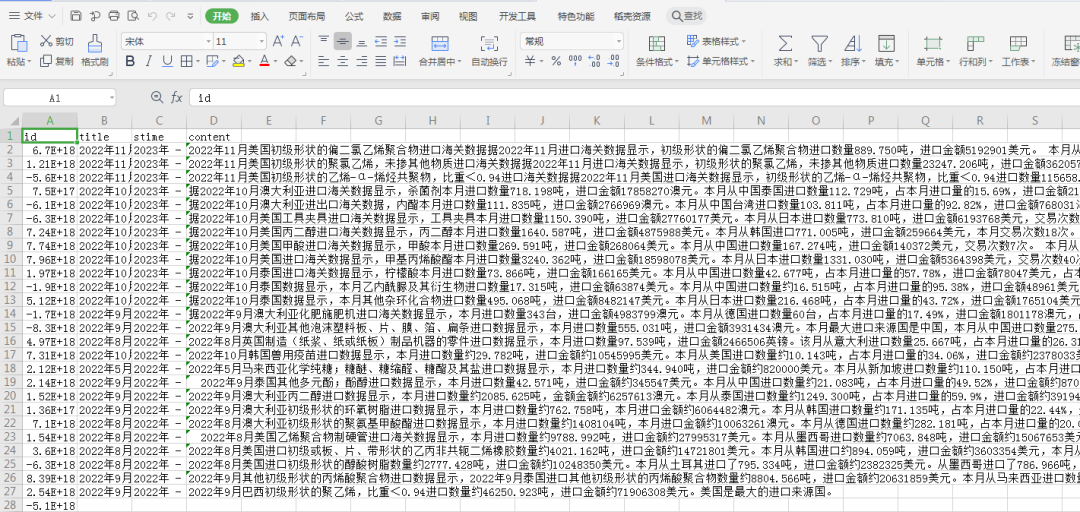Click the Search (查找) button
Viewport: 1080px width, 512px height.
pyautogui.click(x=686, y=16)
